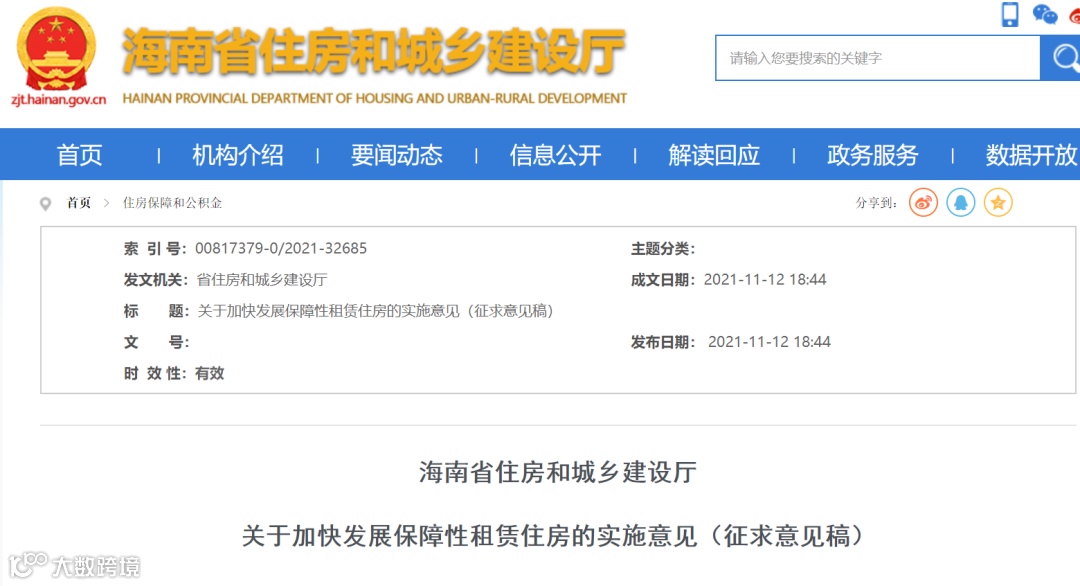Image resolution: width=1080 pixels, height=586 pixels.
Task: Go to 住房保障和公积金 breadcrumb link
Action: pyautogui.click(x=172, y=202)
